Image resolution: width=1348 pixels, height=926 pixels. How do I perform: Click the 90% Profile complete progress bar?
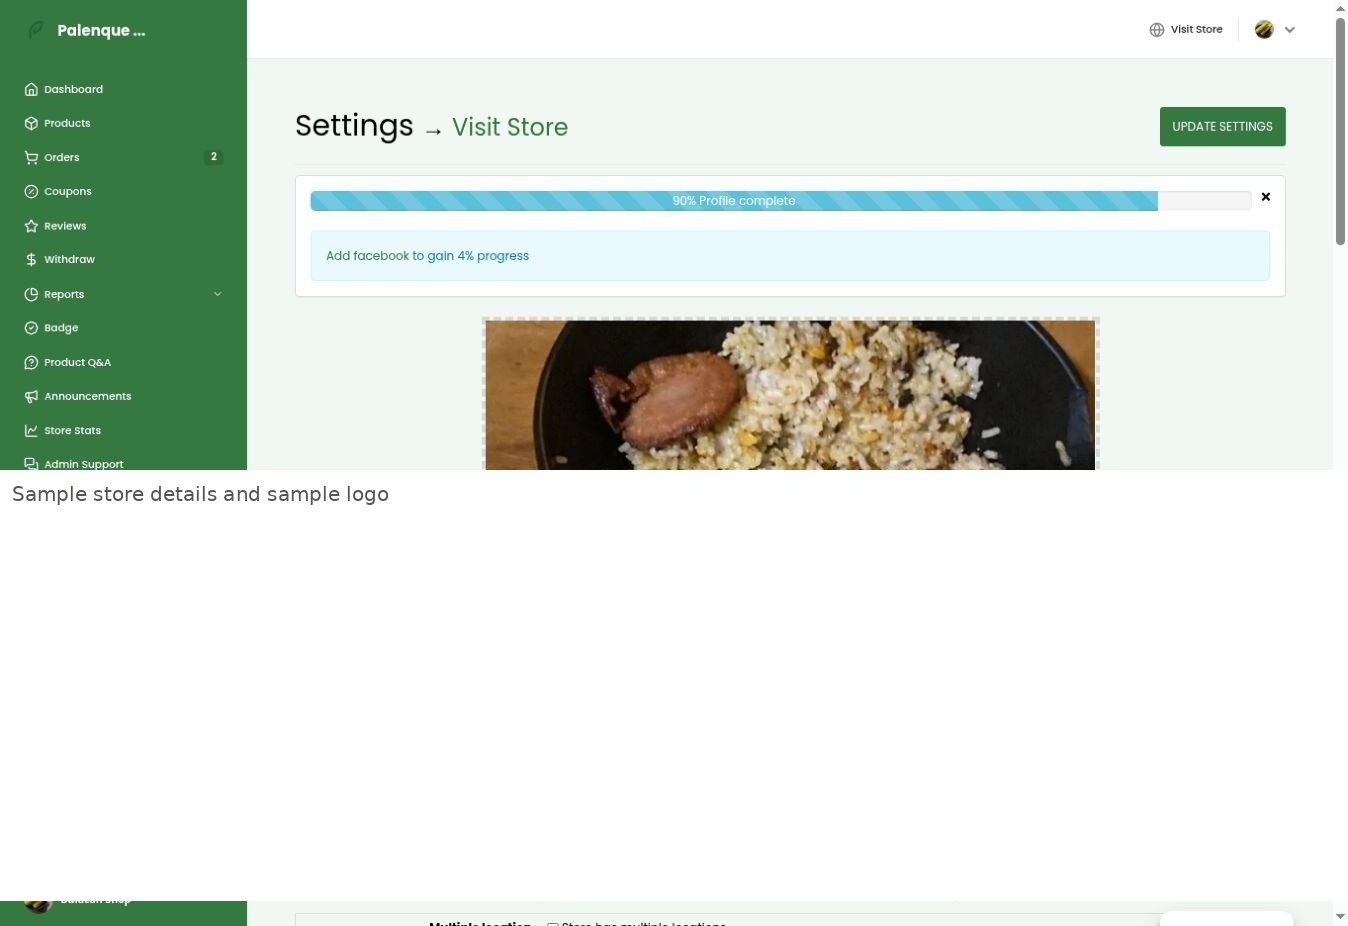(780, 201)
